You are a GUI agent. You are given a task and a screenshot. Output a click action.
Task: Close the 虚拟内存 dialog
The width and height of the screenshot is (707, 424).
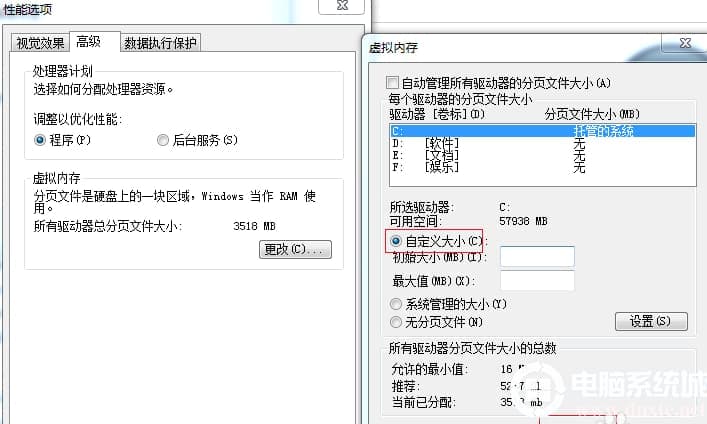[x=685, y=43]
